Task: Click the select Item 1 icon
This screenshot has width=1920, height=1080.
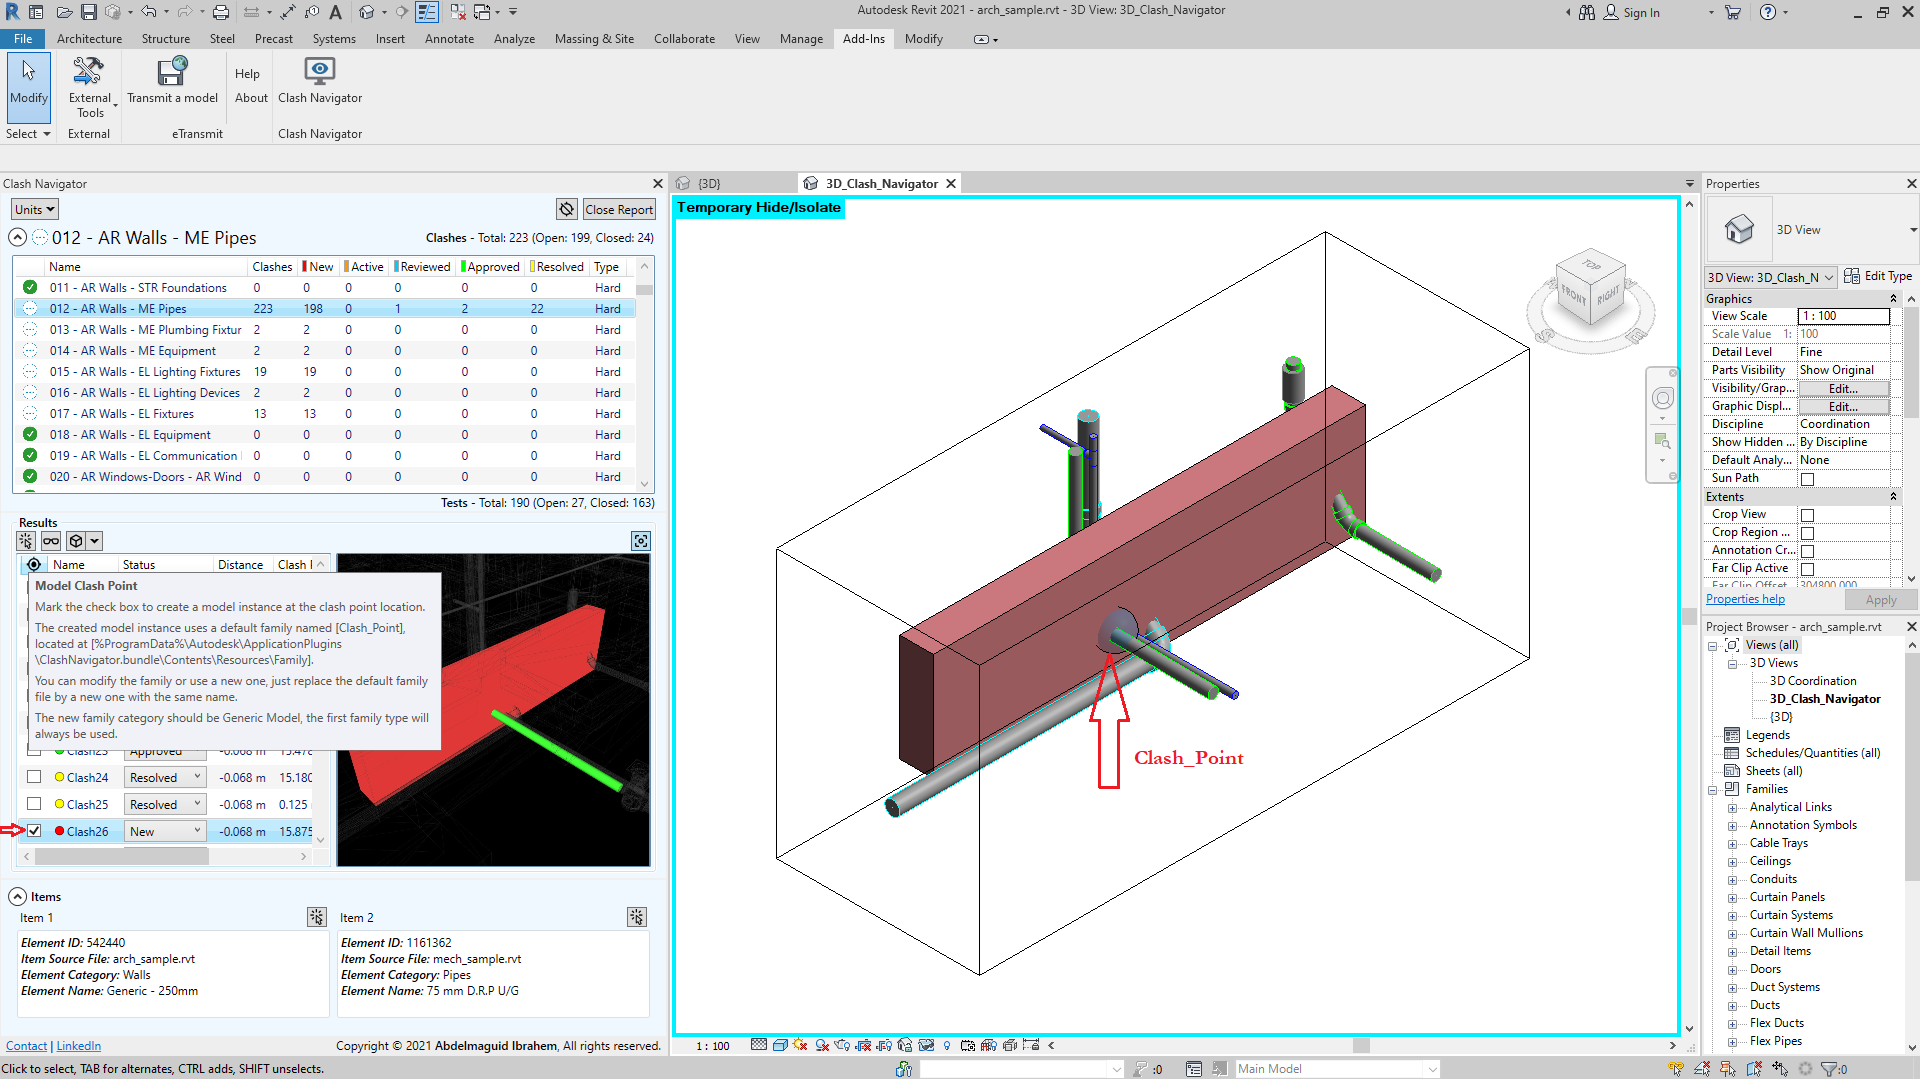Action: coord(316,917)
